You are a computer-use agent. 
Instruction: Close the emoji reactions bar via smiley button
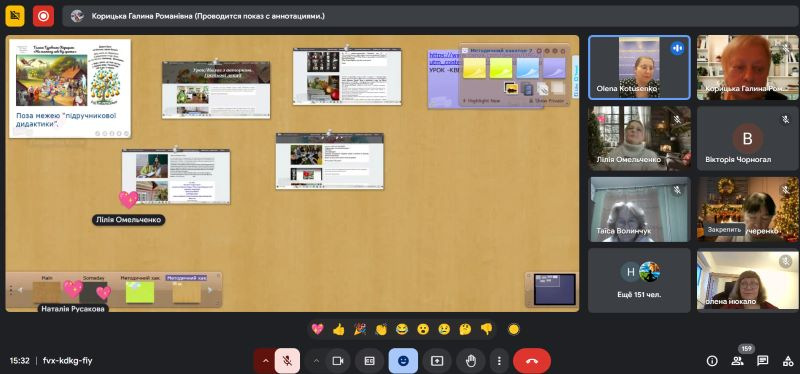point(403,361)
